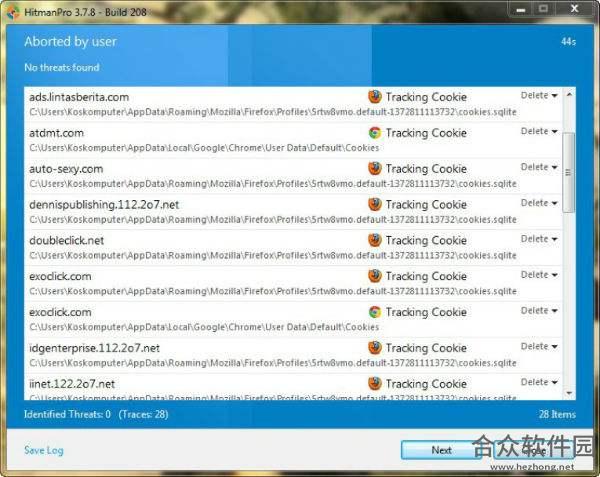Select the ads.lintasberita.com entry
This screenshot has width=600, height=477.
pyautogui.click(x=293, y=104)
